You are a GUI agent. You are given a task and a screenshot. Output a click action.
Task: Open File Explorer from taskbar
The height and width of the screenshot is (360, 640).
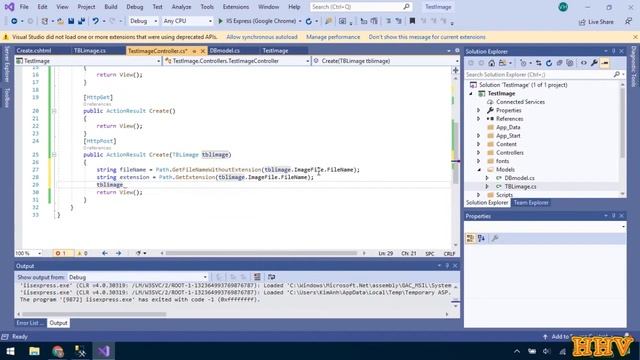[34, 351]
